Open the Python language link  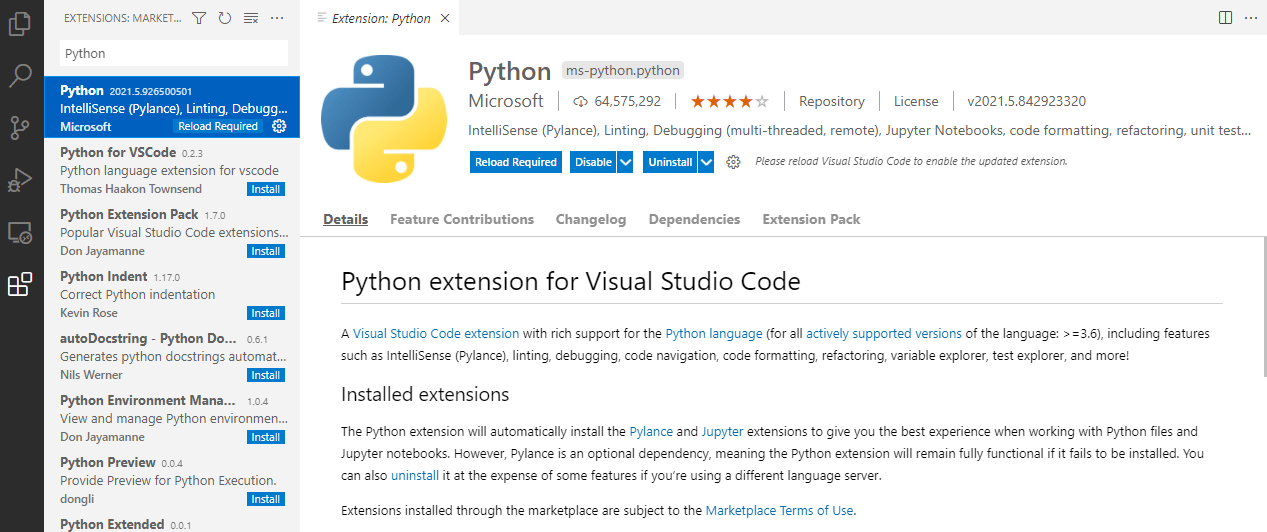[x=714, y=333]
